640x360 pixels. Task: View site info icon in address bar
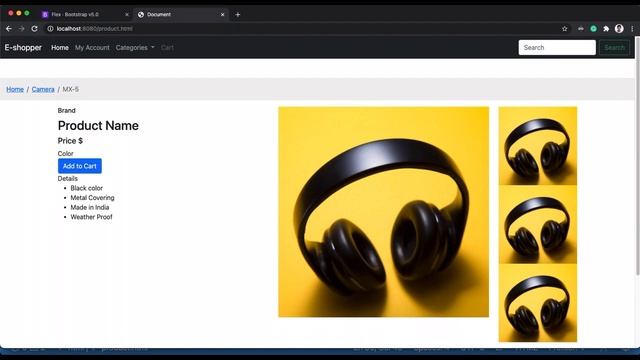tap(50, 29)
